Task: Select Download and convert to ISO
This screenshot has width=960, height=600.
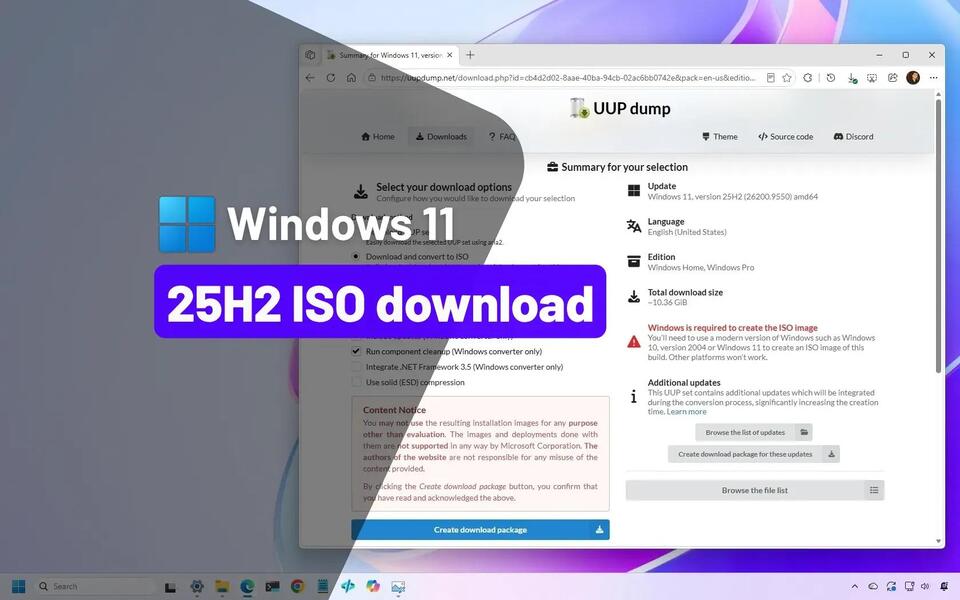Action: (x=356, y=257)
